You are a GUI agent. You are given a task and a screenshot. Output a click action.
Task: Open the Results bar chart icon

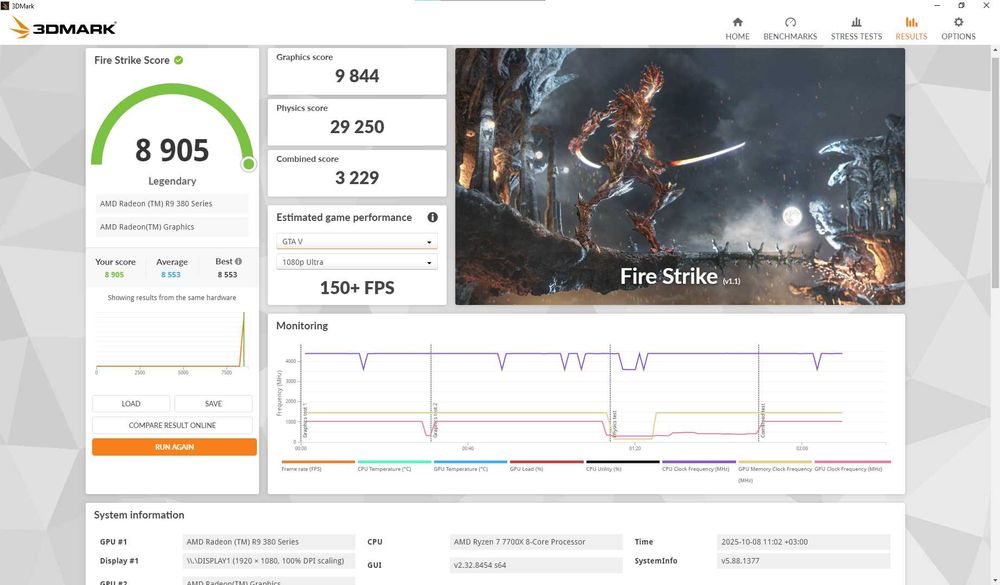[911, 22]
